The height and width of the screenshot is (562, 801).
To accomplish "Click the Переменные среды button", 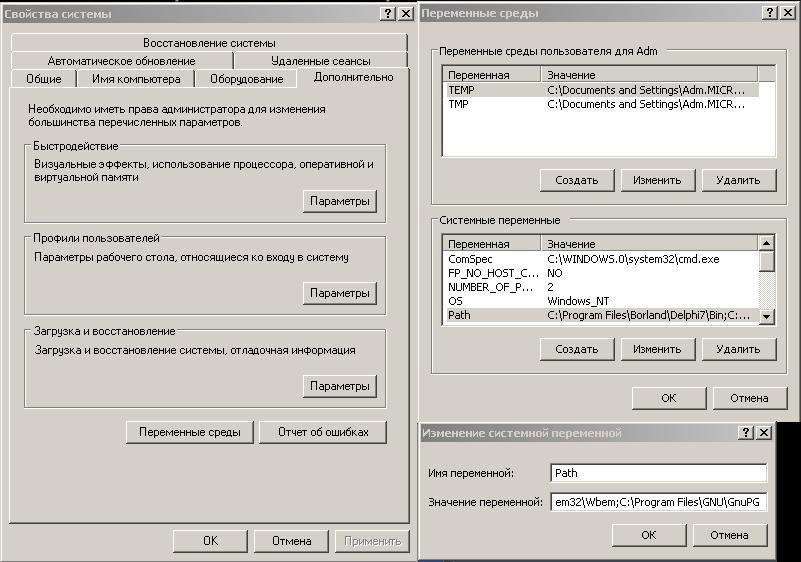I will pyautogui.click(x=189, y=432).
